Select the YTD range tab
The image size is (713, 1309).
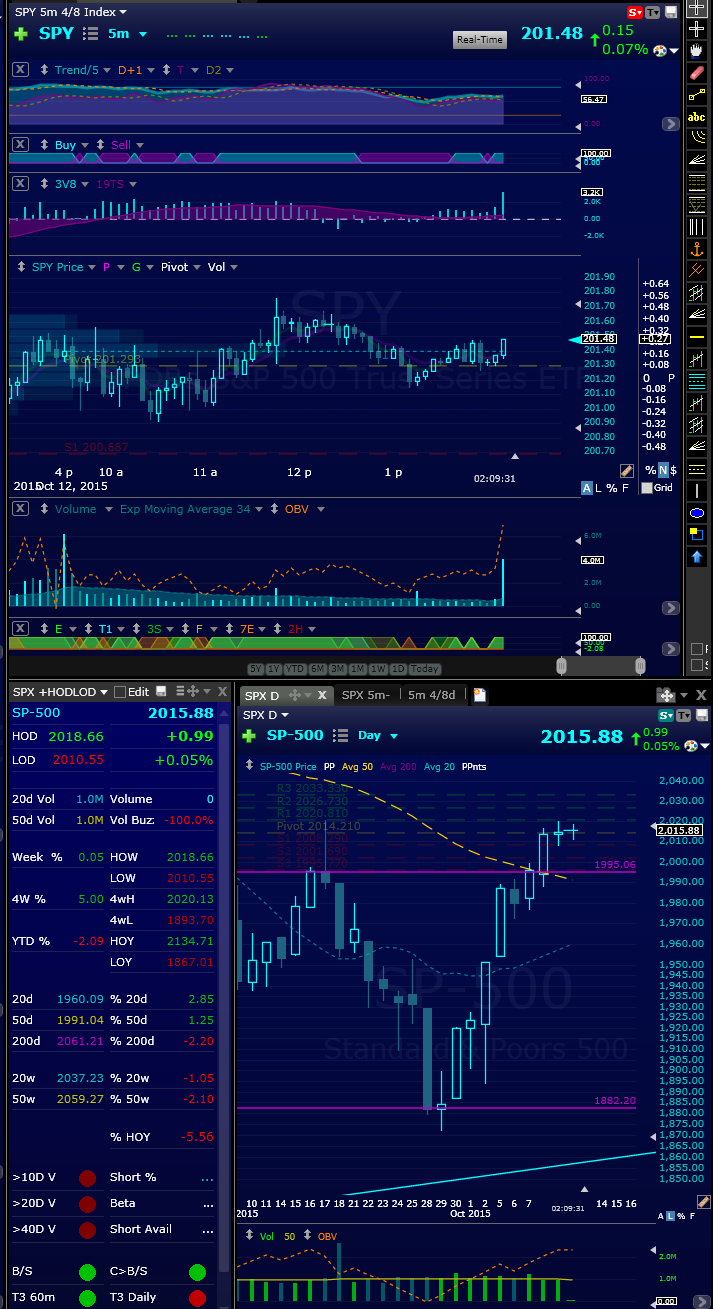point(294,669)
